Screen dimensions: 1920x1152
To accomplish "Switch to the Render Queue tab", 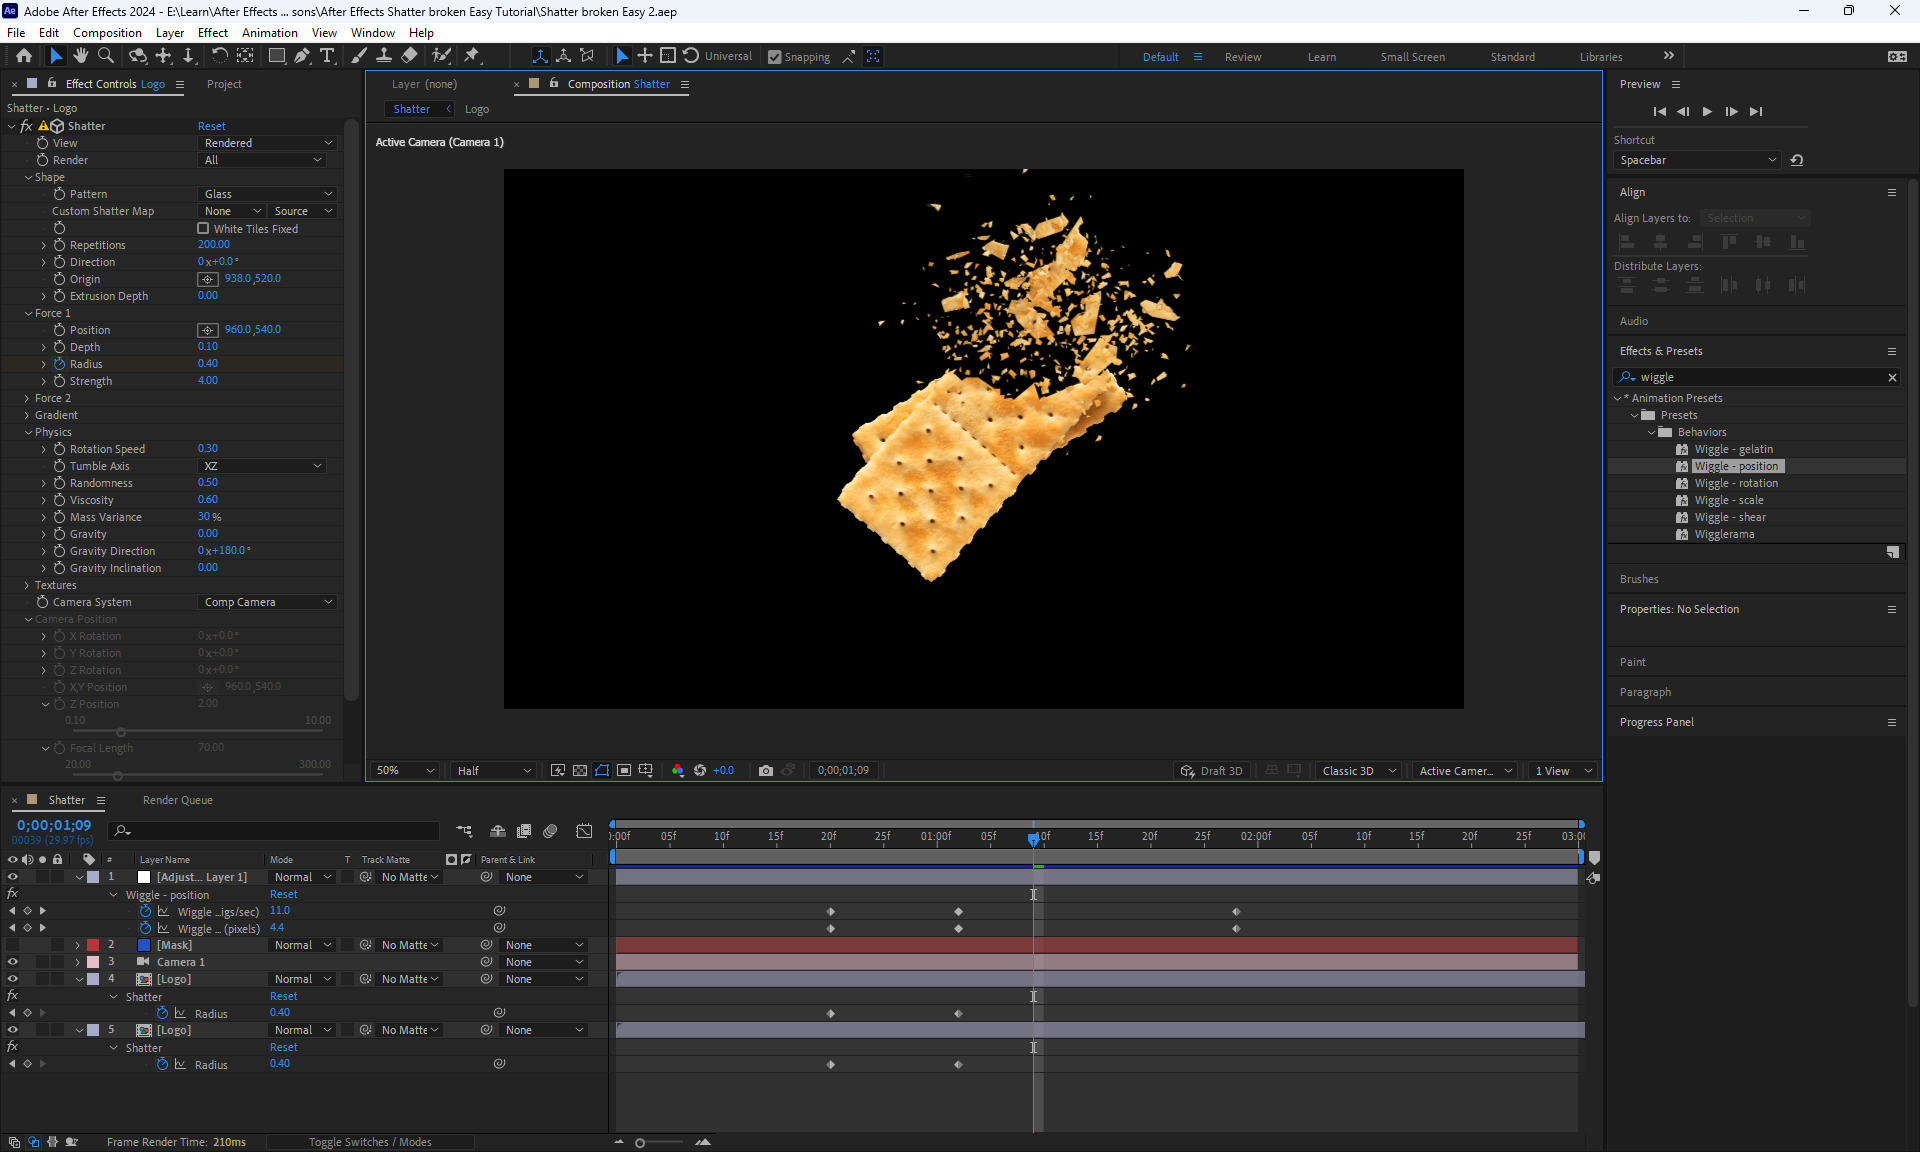I will click(x=177, y=800).
